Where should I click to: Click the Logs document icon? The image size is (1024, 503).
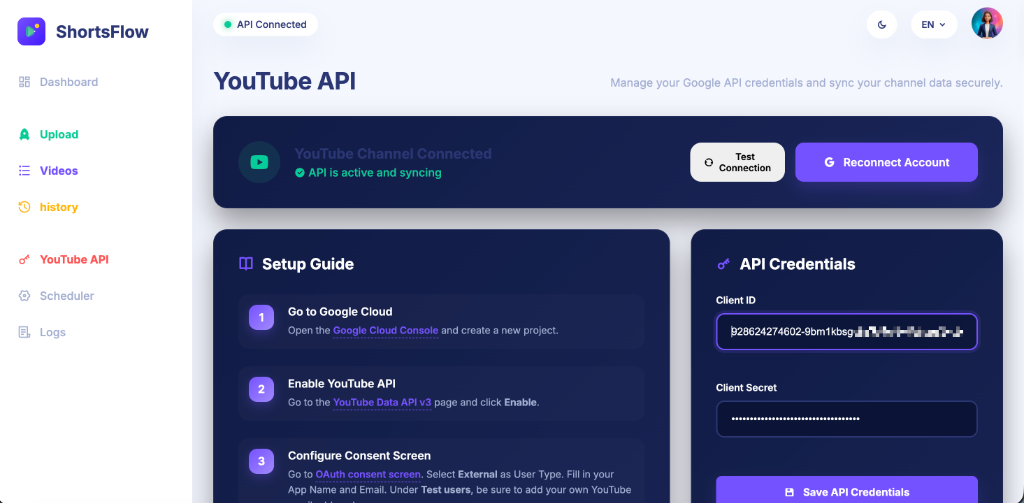pos(24,333)
